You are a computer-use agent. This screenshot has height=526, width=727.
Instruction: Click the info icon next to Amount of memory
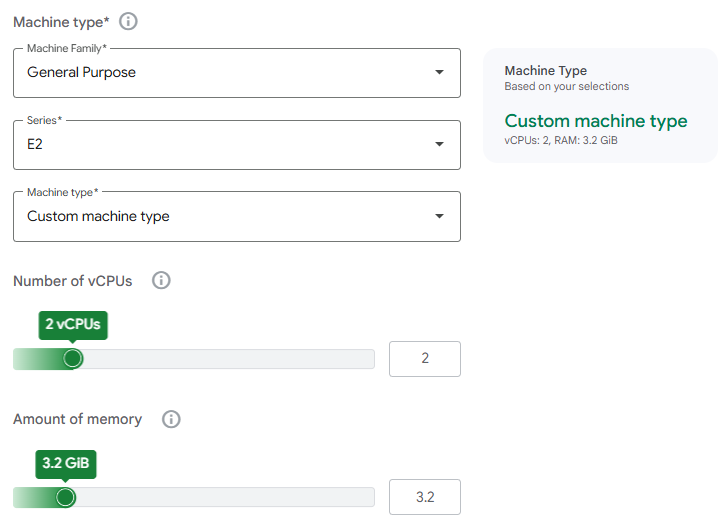tap(171, 419)
